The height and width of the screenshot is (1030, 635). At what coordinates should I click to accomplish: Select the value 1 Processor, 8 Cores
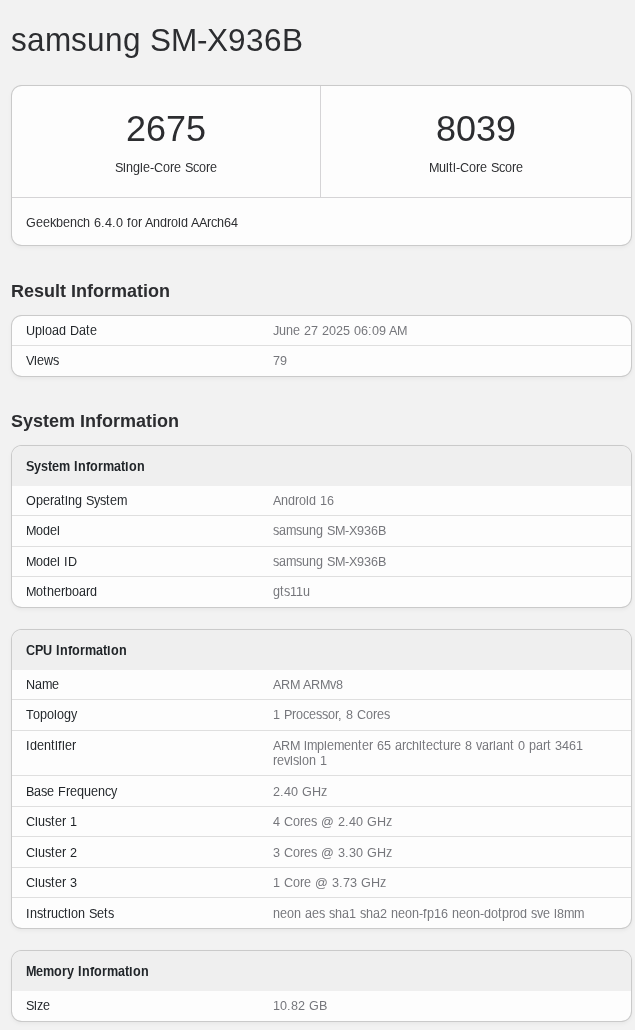click(x=332, y=715)
